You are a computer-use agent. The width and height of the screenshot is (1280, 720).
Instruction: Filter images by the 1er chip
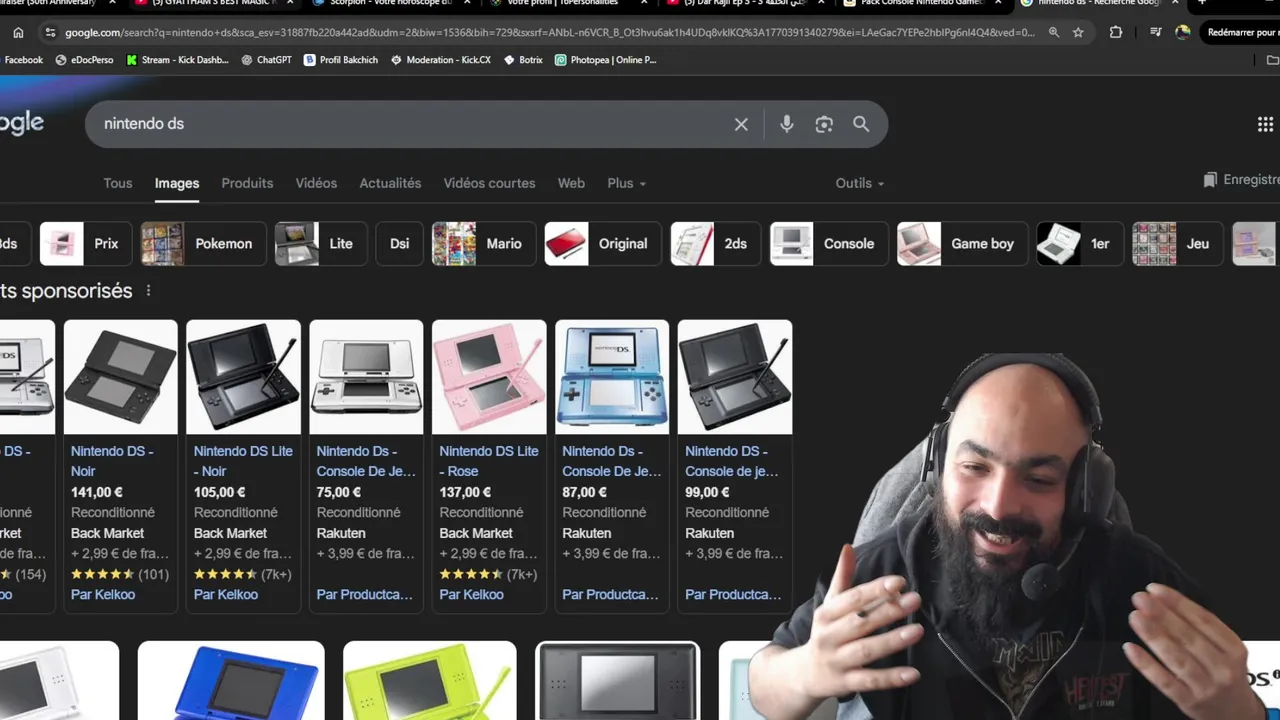point(1079,243)
